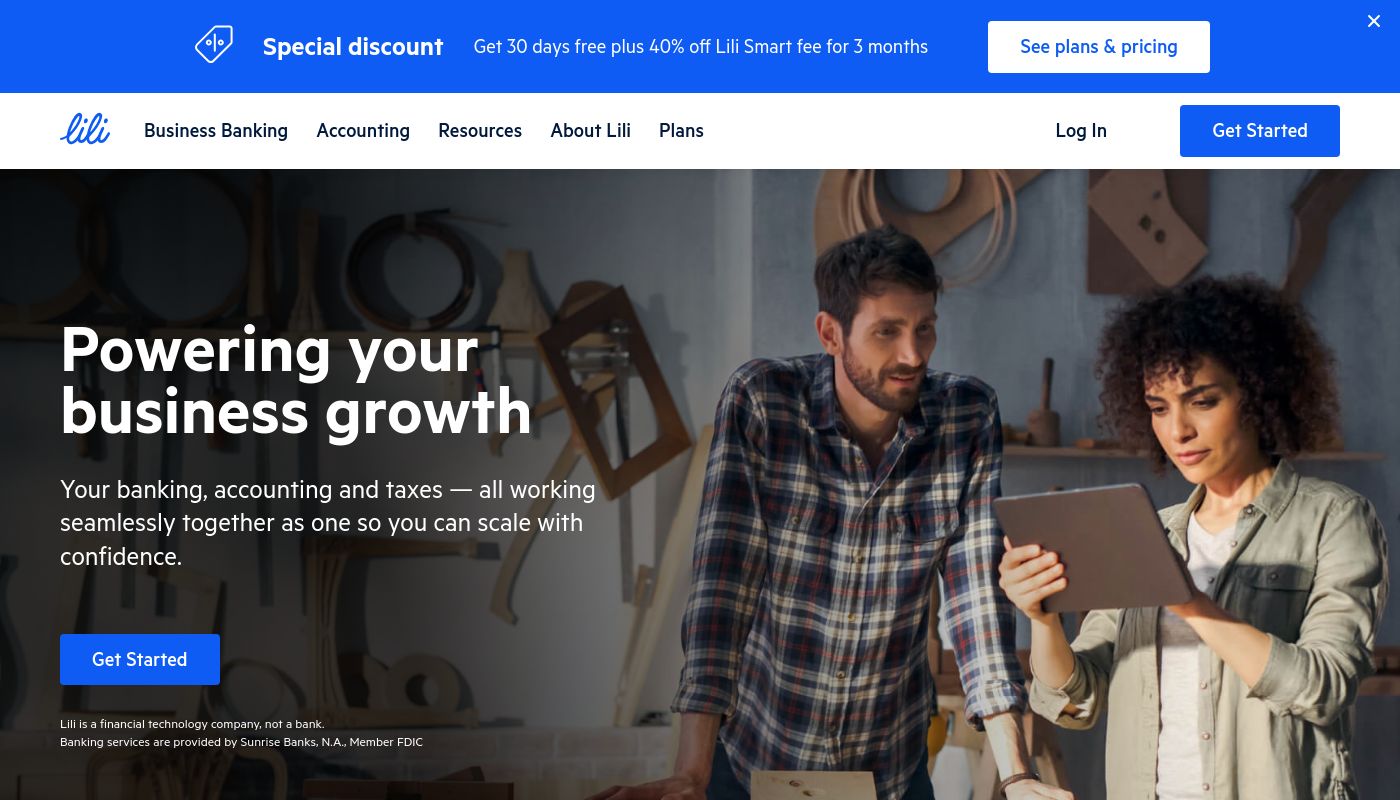Viewport: 1400px width, 800px height.
Task: Click the discount tag icon in banner
Action: click(214, 45)
